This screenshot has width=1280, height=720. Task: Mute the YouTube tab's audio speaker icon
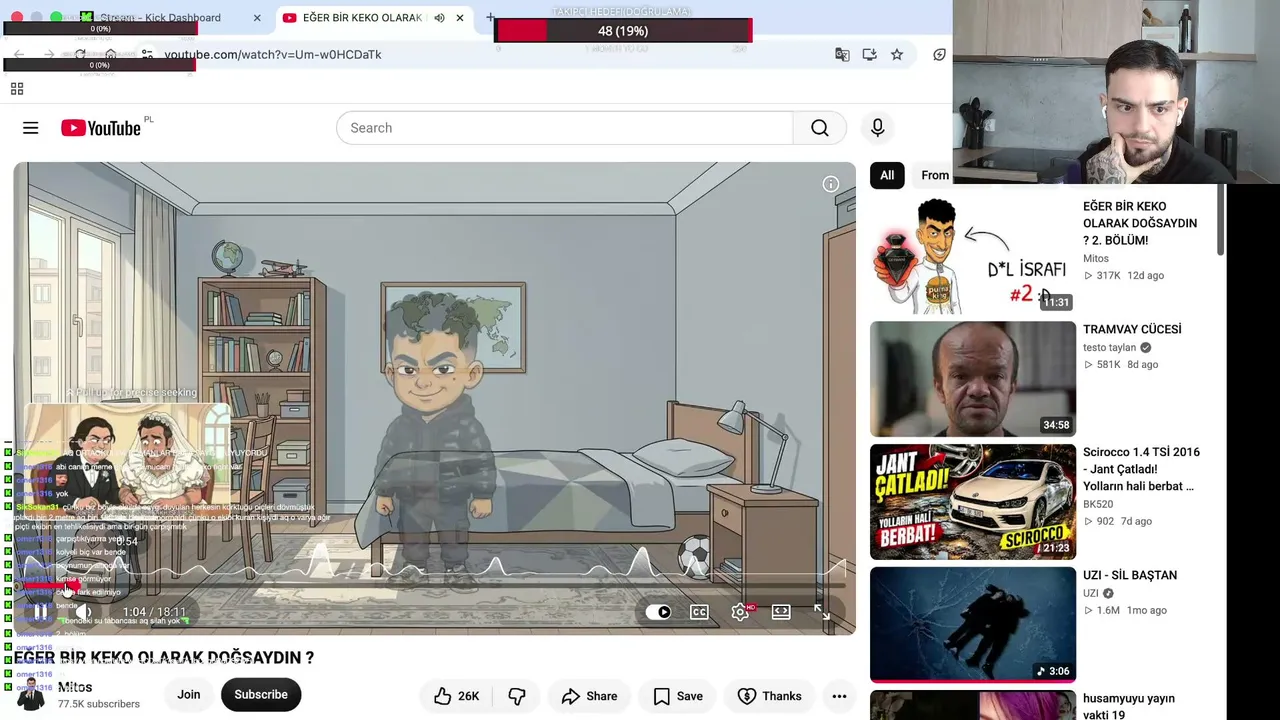[x=439, y=18]
